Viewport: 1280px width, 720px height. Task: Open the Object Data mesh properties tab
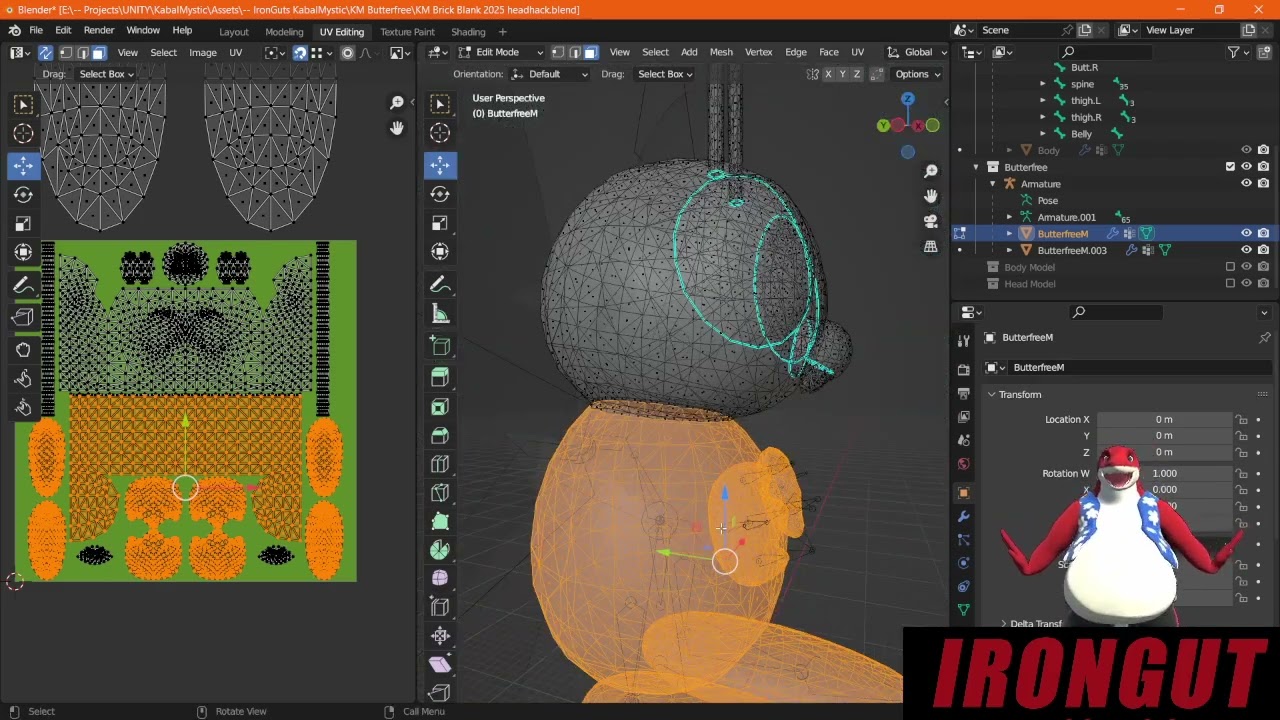pos(963,609)
